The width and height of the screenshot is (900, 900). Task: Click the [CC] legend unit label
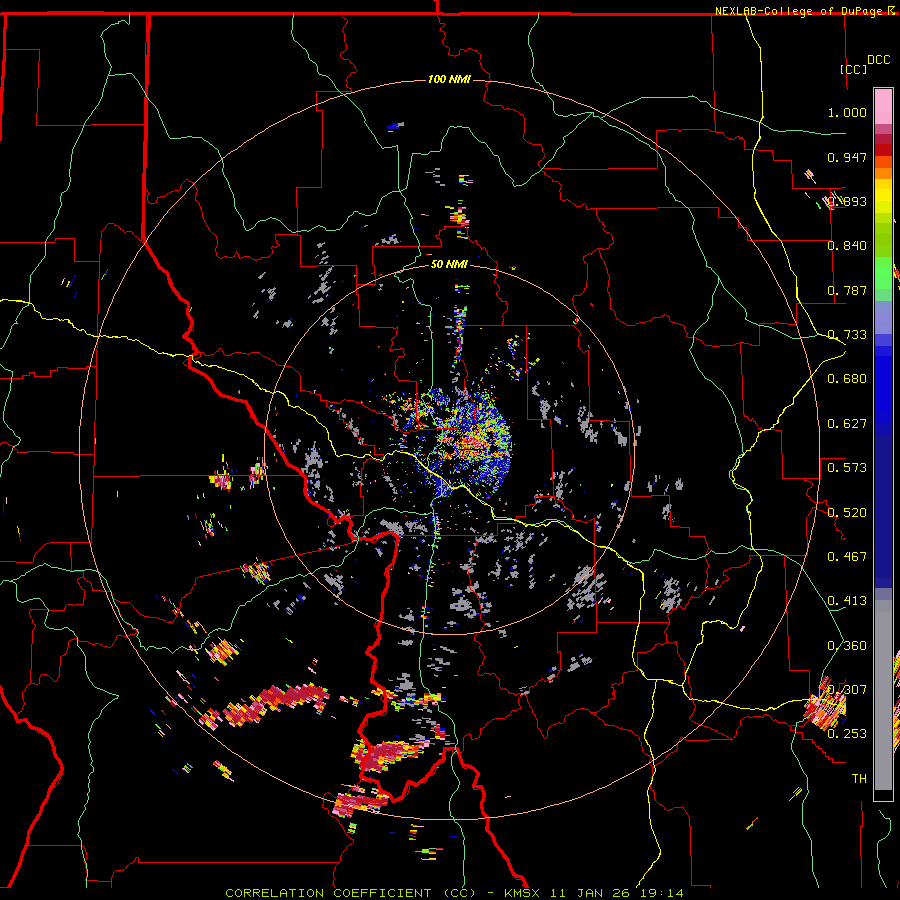point(854,69)
